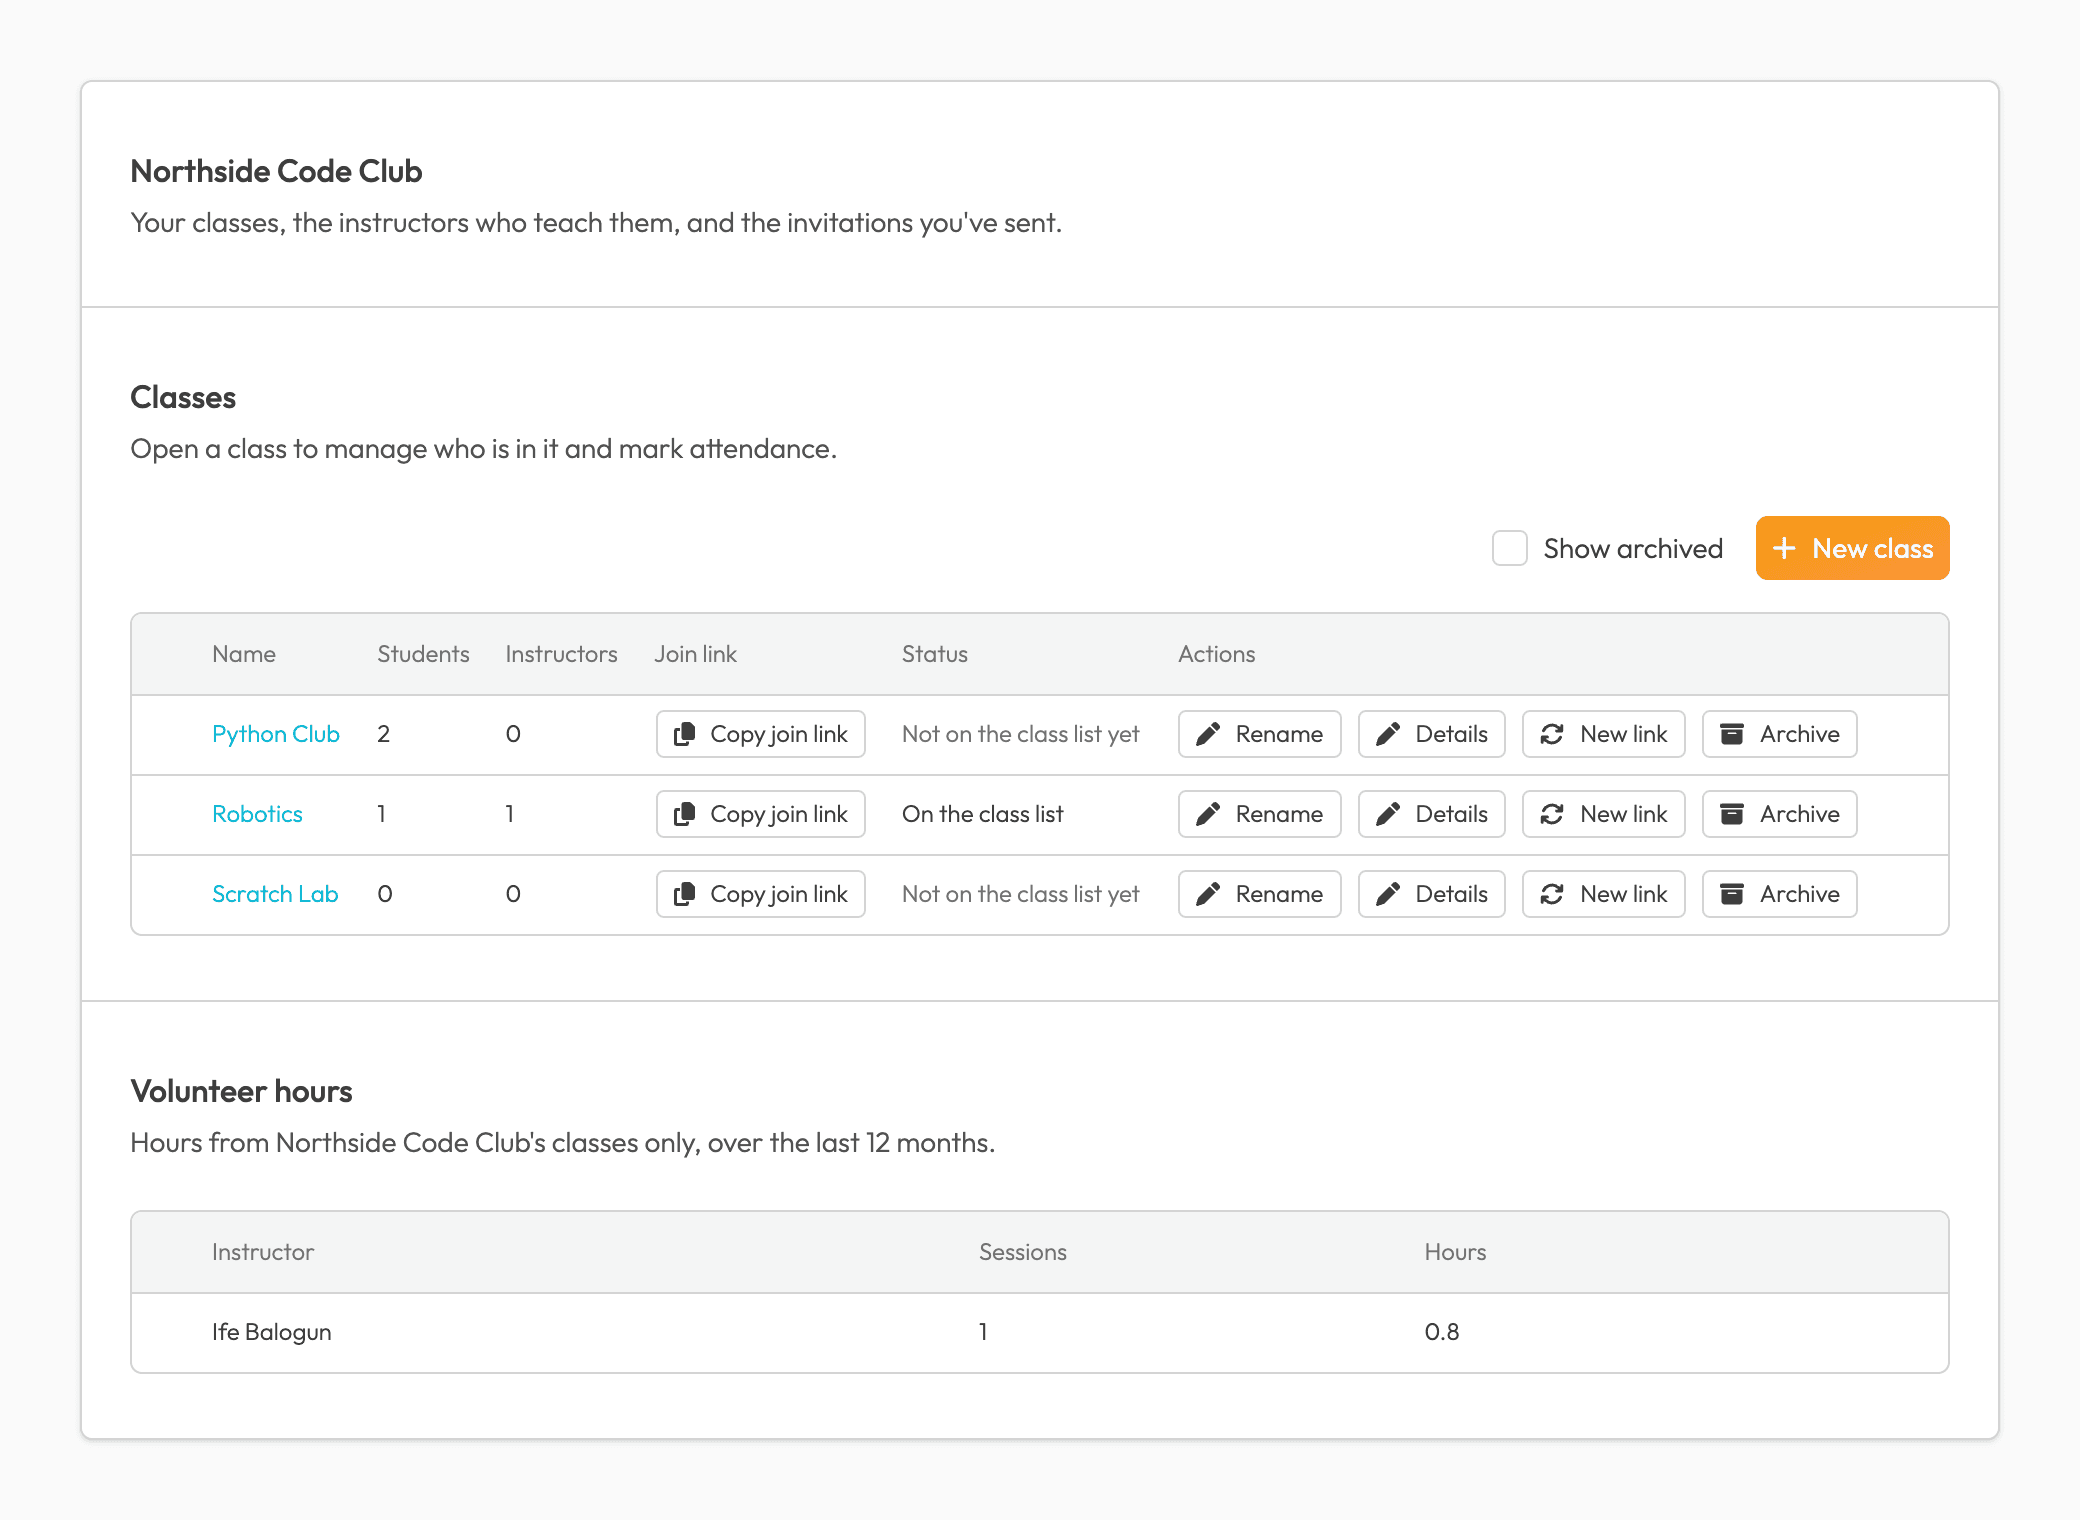This screenshot has height=1520, width=2080.
Task: Create a New class
Action: tap(1853, 548)
